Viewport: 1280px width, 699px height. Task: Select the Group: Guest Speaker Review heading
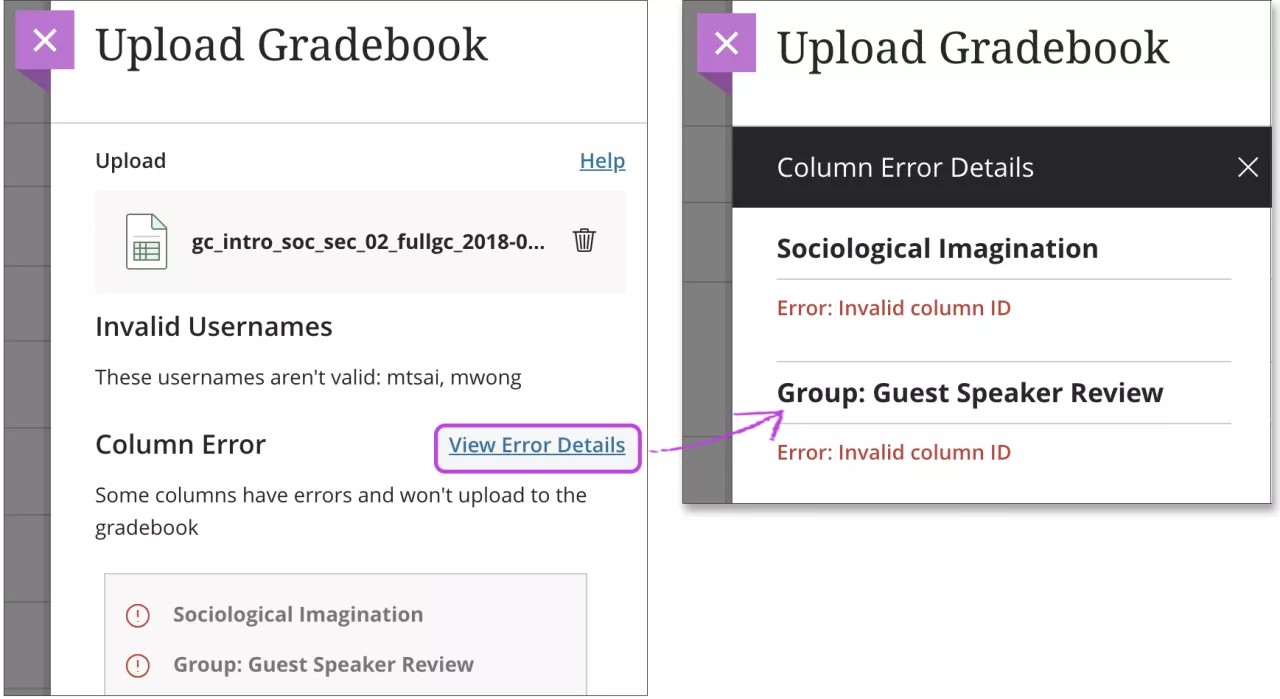pyautogui.click(x=969, y=392)
